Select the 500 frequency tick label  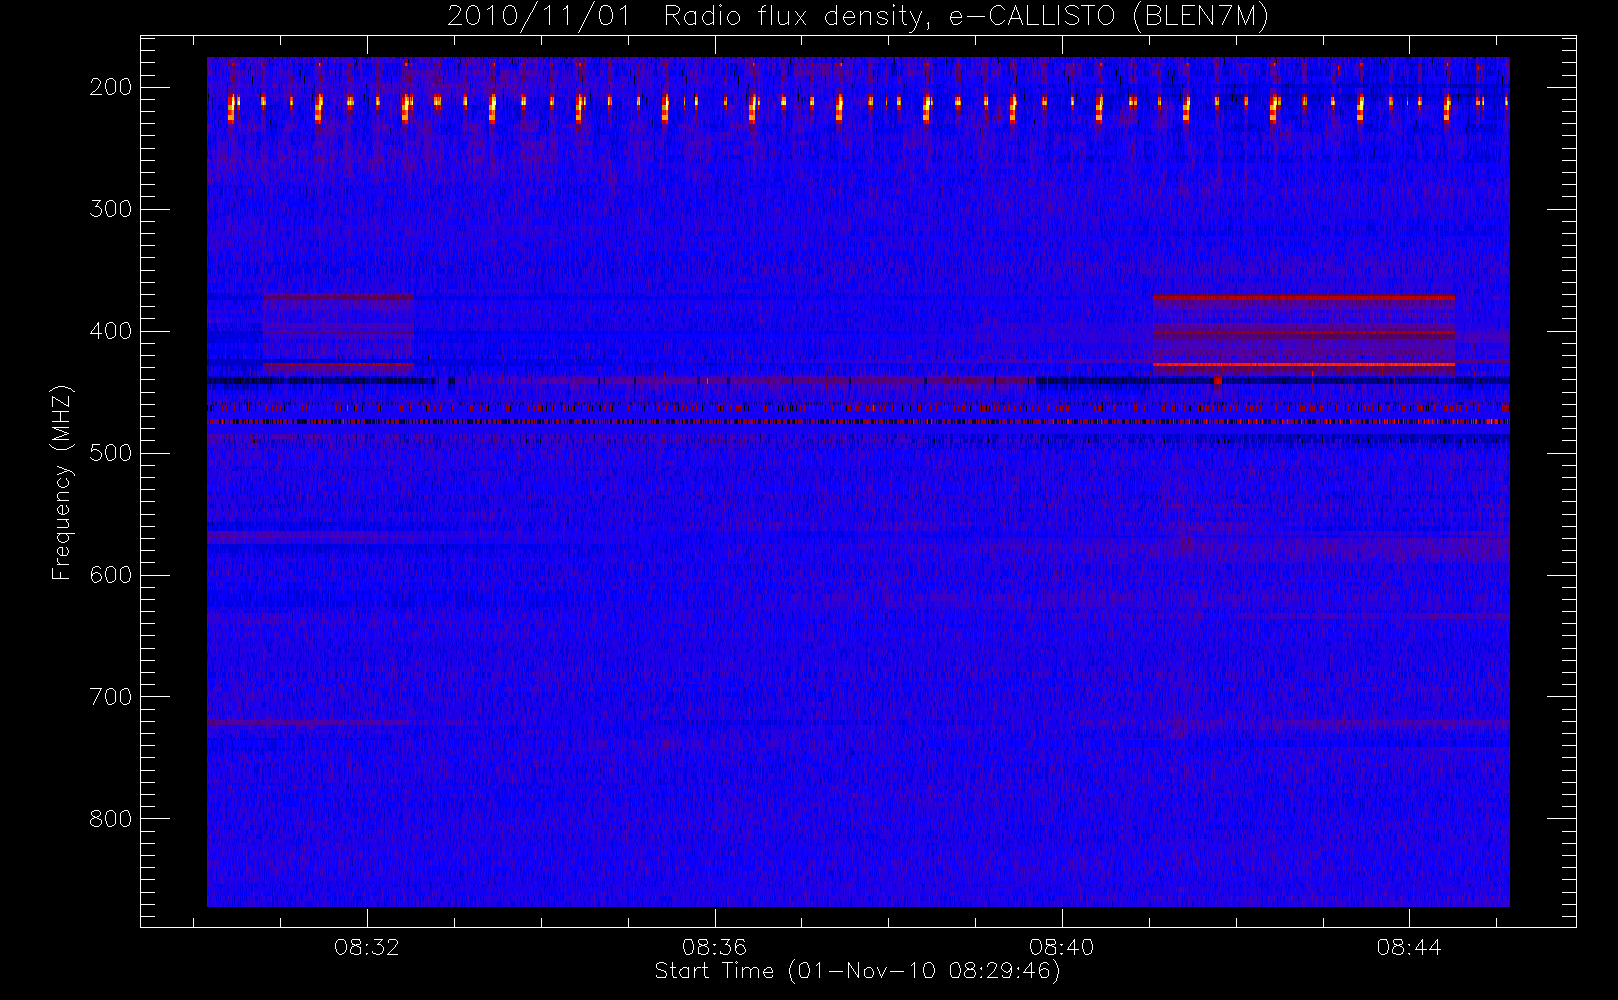(110, 453)
